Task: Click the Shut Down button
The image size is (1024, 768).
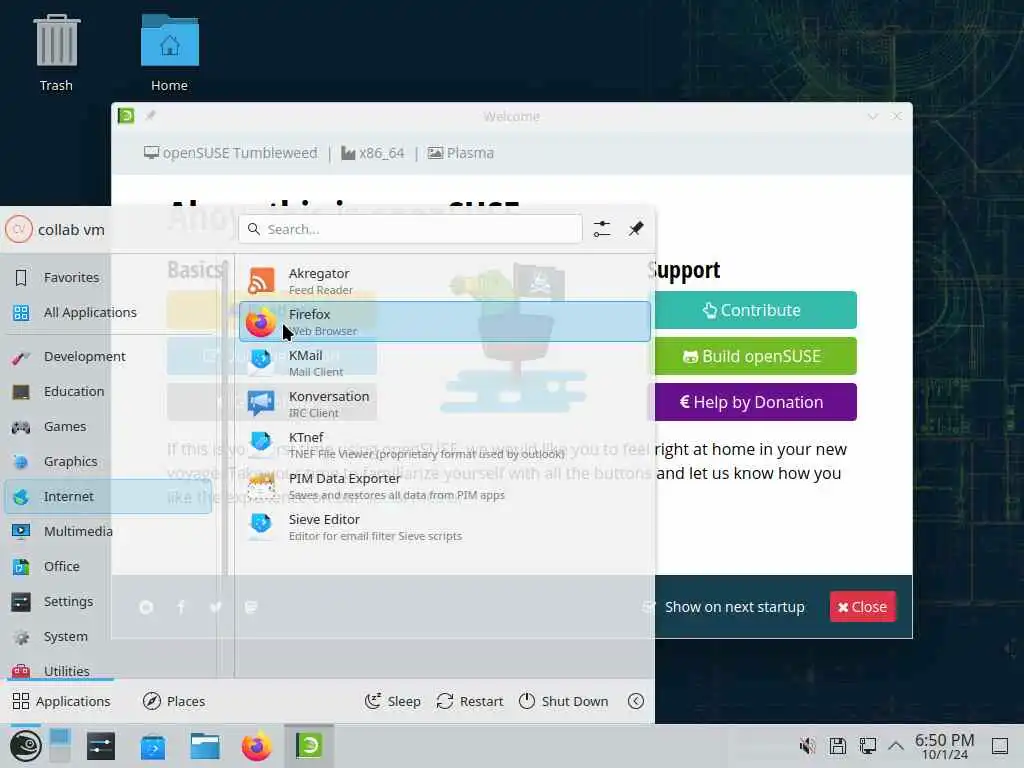Action: [563, 701]
